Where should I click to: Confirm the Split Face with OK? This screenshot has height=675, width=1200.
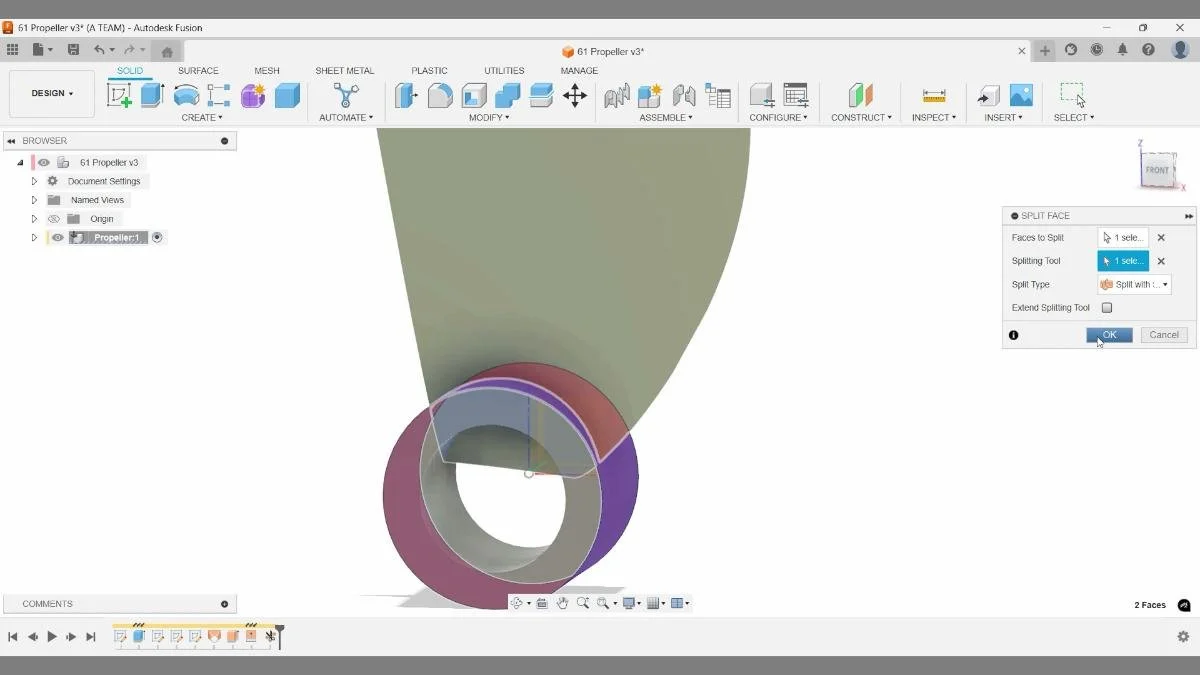[x=1108, y=334]
